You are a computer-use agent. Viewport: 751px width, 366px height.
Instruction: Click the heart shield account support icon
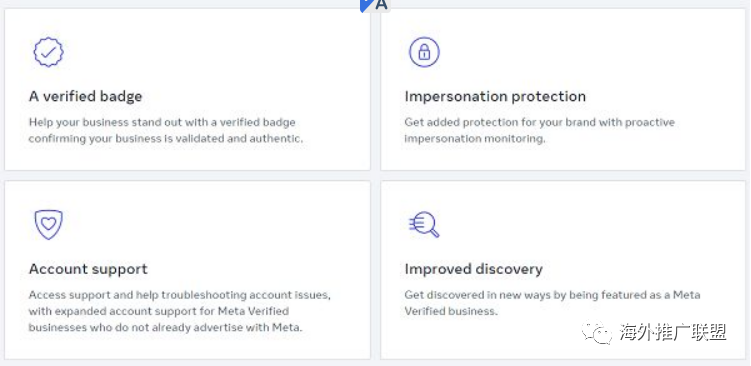tap(48, 224)
